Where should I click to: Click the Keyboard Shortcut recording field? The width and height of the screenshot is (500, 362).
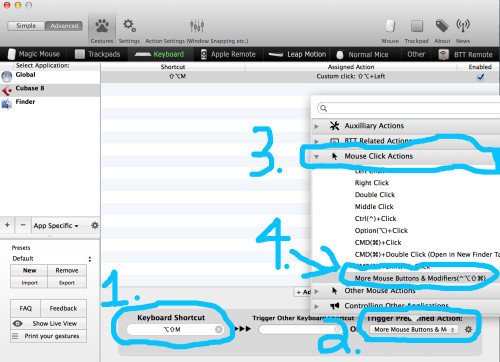pyautogui.click(x=175, y=329)
